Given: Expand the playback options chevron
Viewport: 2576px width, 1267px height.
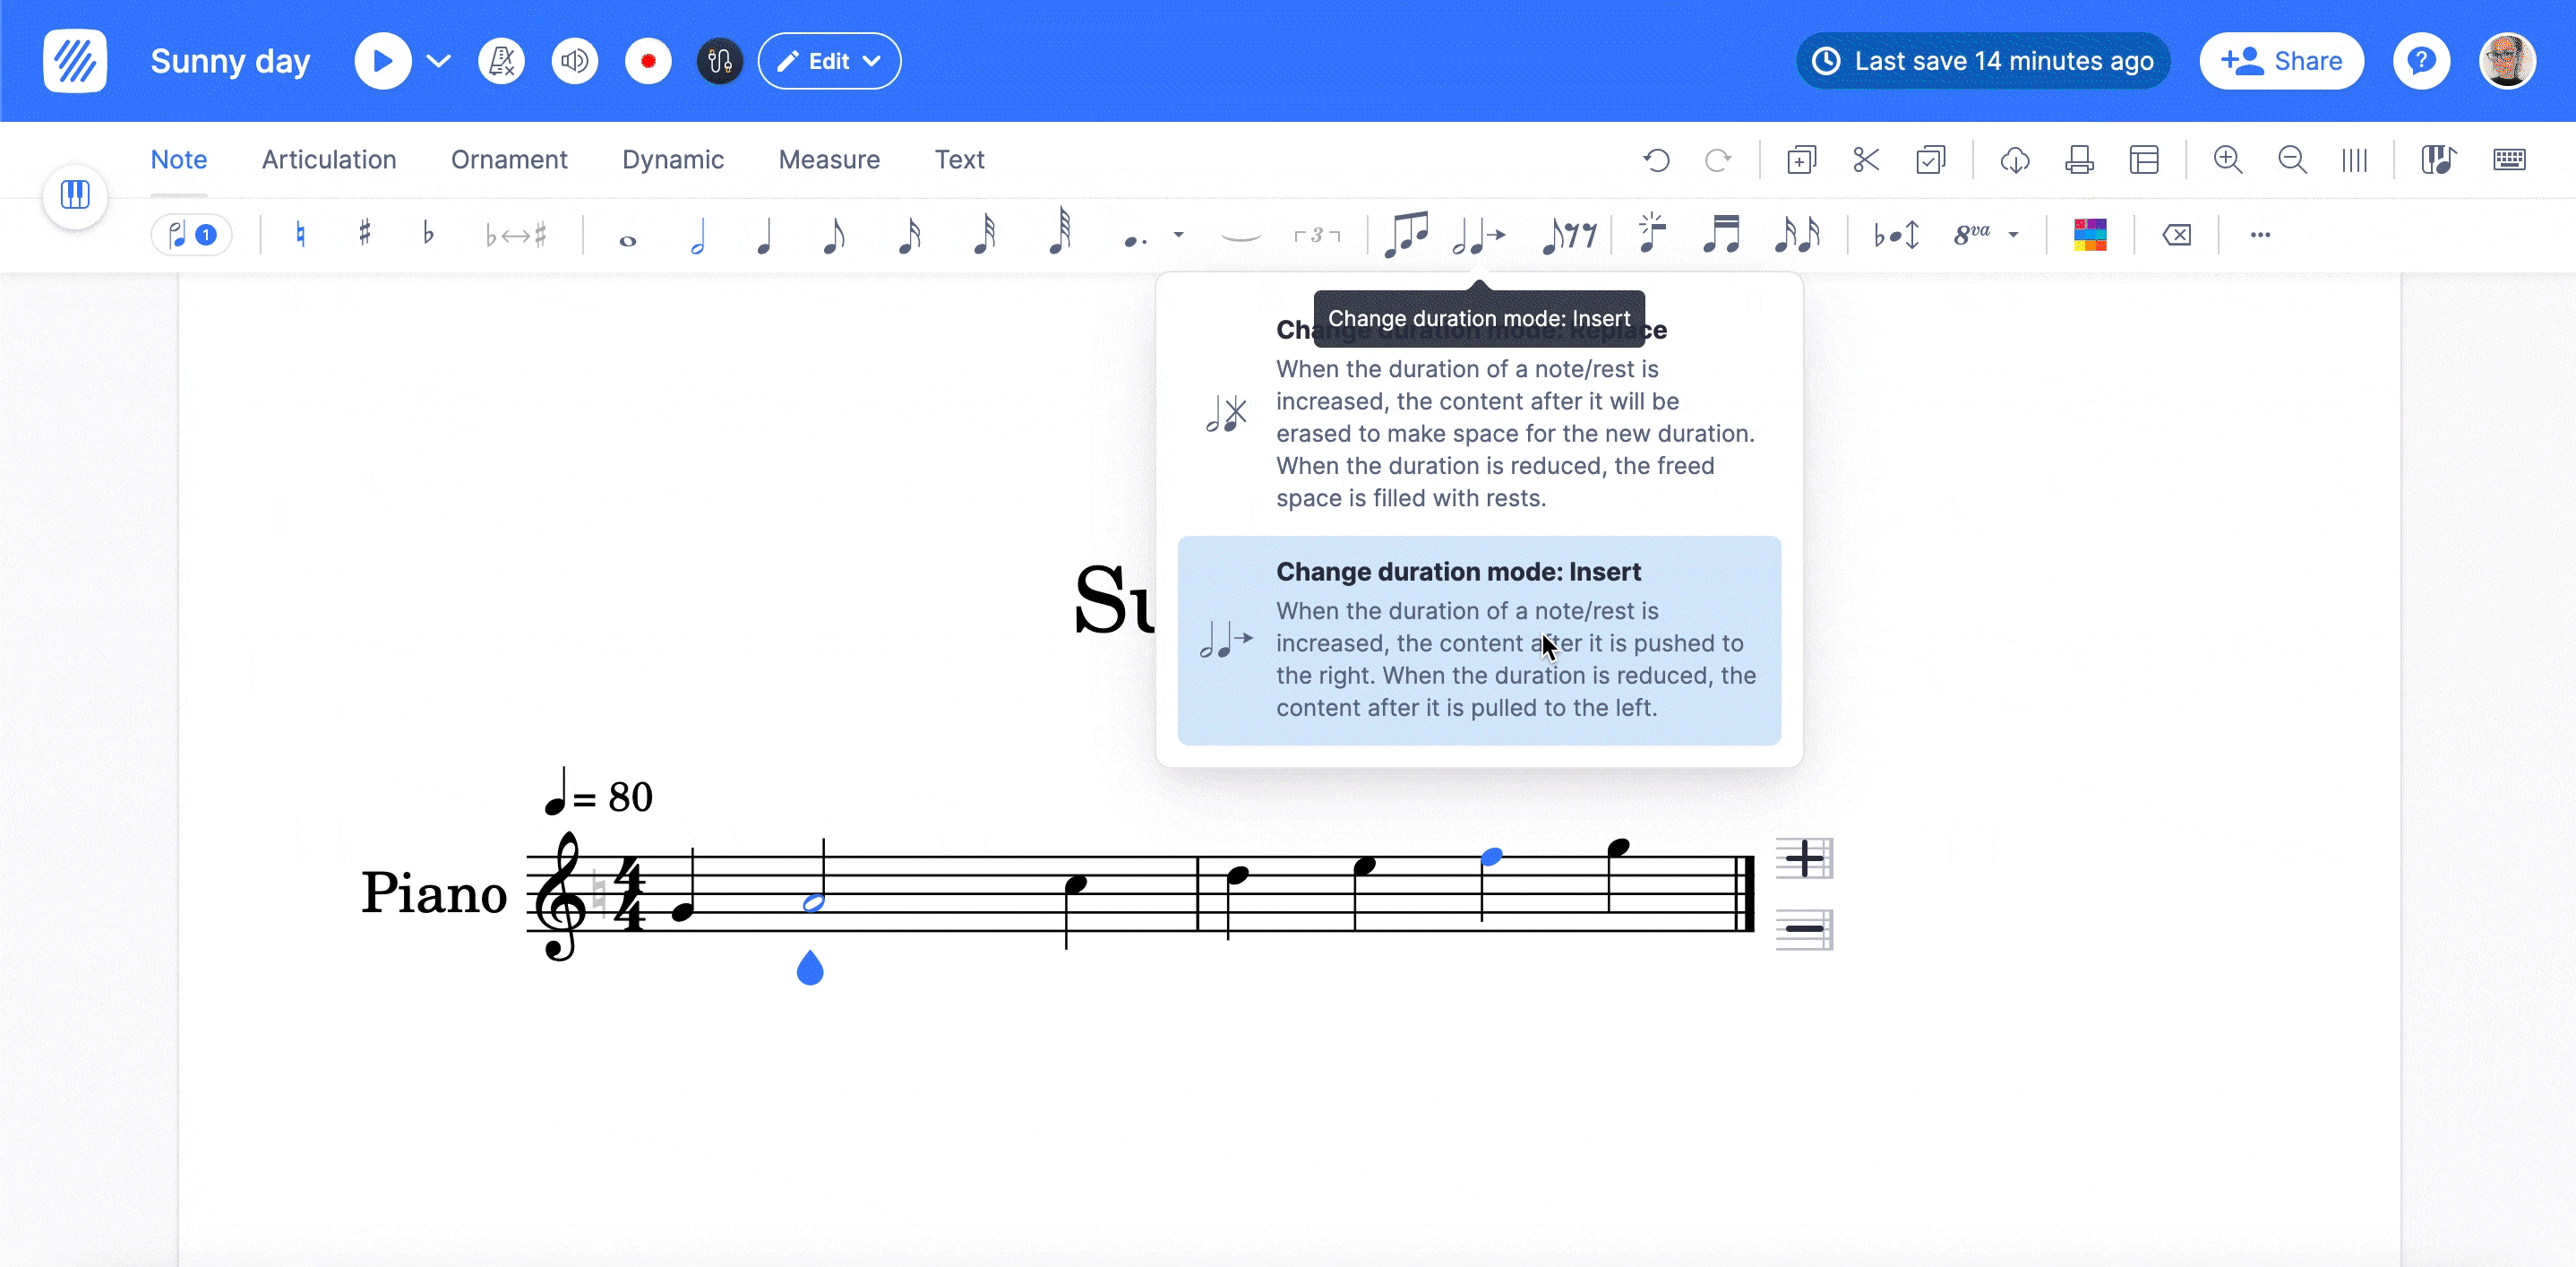Looking at the screenshot, I should [438, 61].
